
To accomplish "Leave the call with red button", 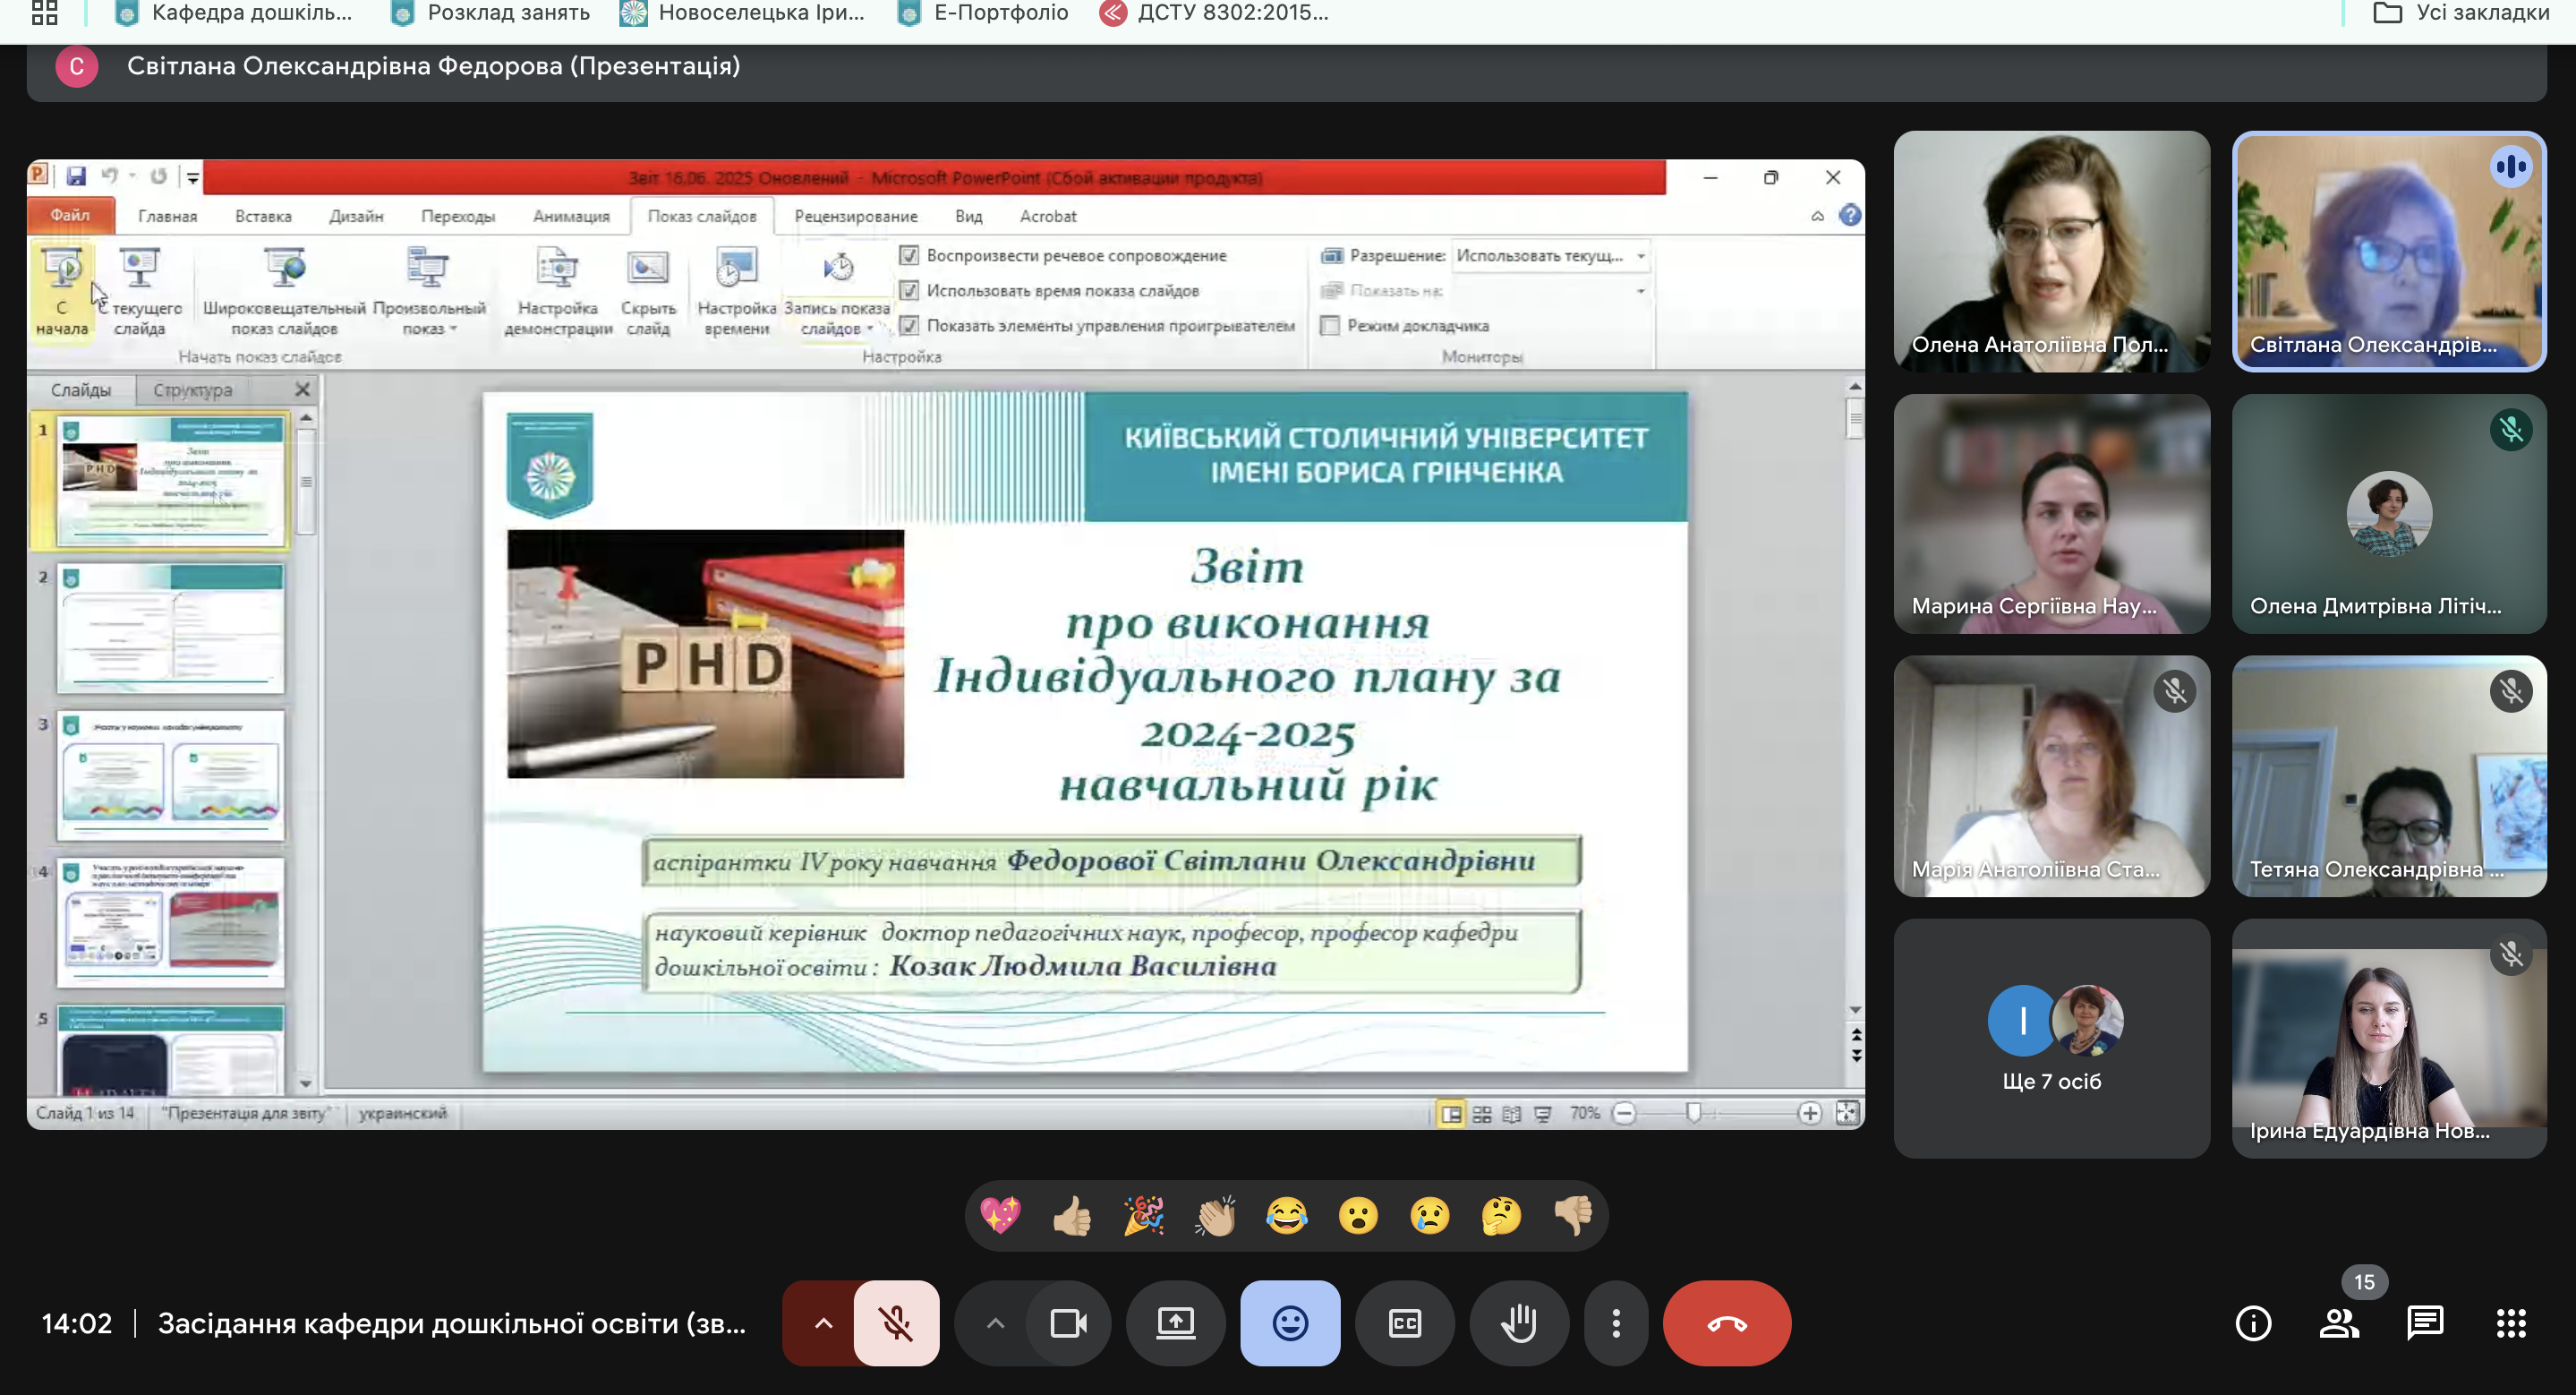I will point(1726,1323).
